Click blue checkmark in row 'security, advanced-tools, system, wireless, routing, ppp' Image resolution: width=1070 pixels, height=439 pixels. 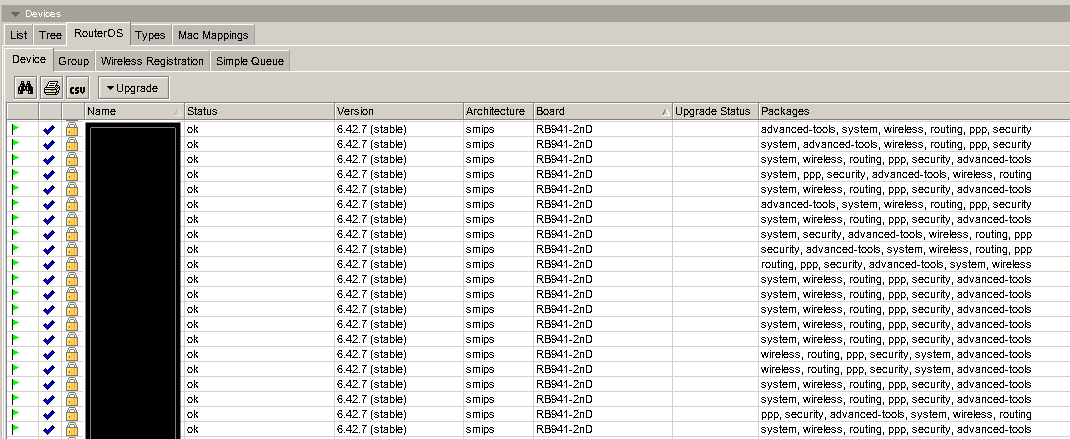point(48,250)
